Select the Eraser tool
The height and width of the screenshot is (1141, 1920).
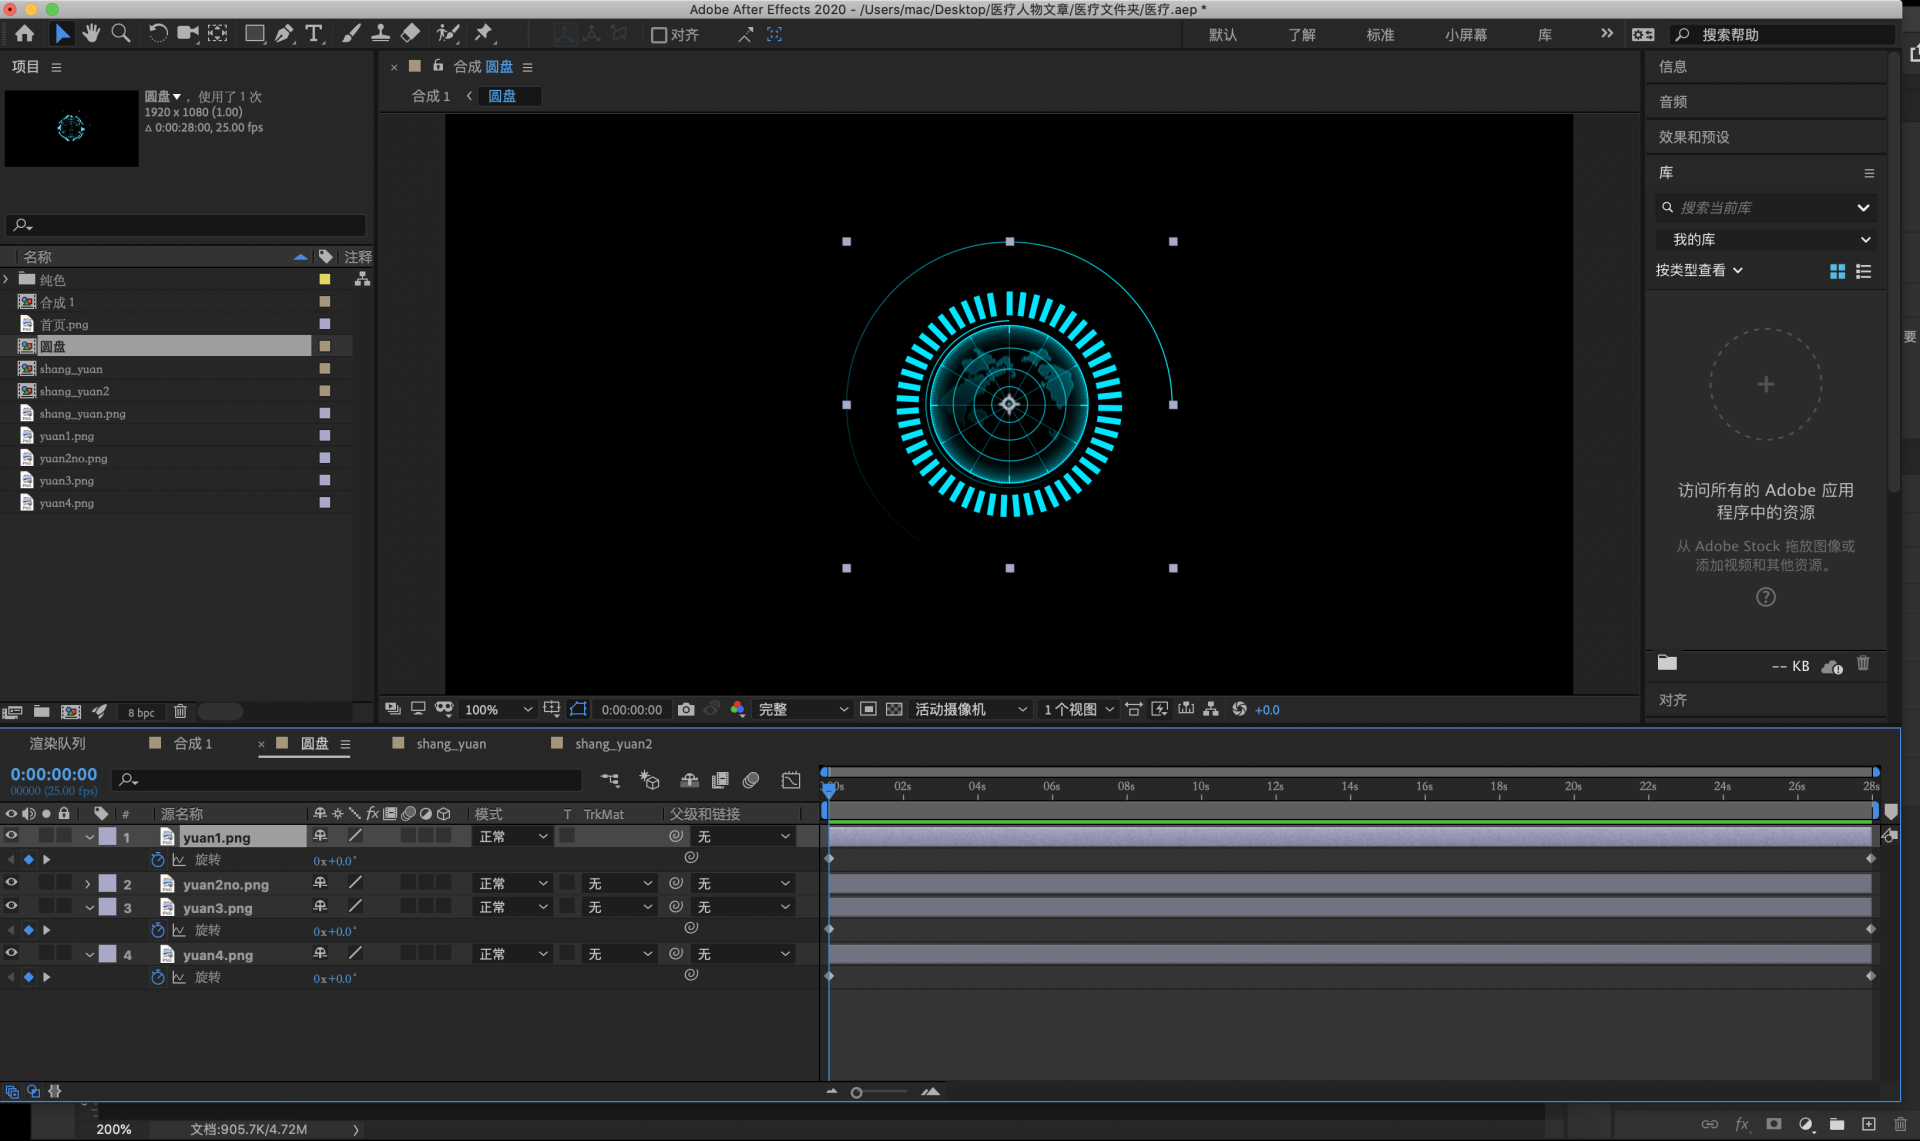410,34
